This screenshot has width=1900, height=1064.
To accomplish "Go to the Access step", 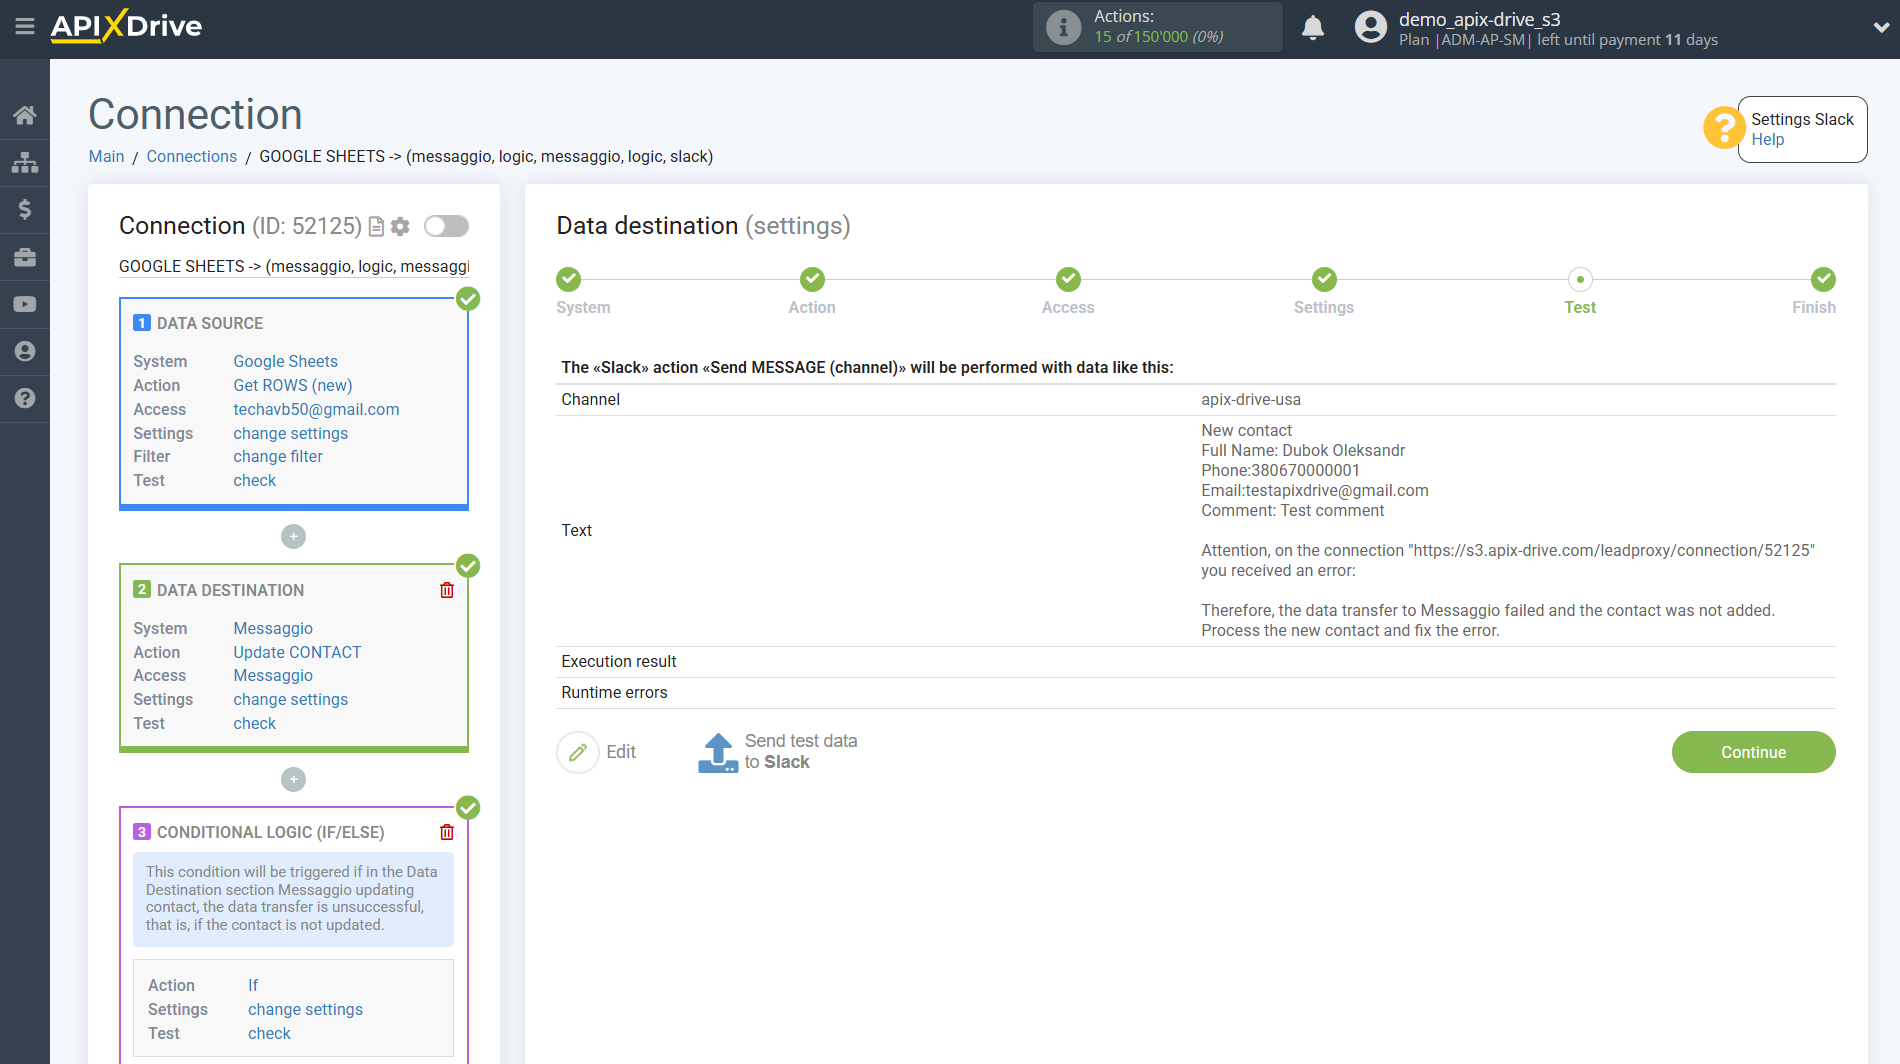I will tap(1068, 279).
